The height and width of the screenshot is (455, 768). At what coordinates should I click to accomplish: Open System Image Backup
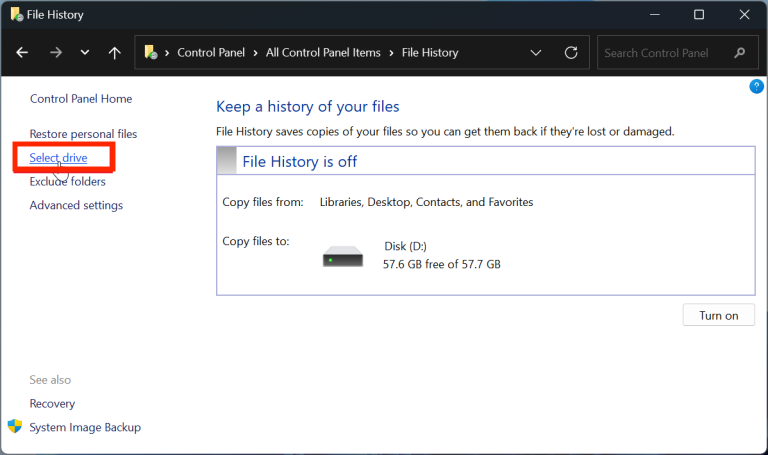pyautogui.click(x=85, y=427)
